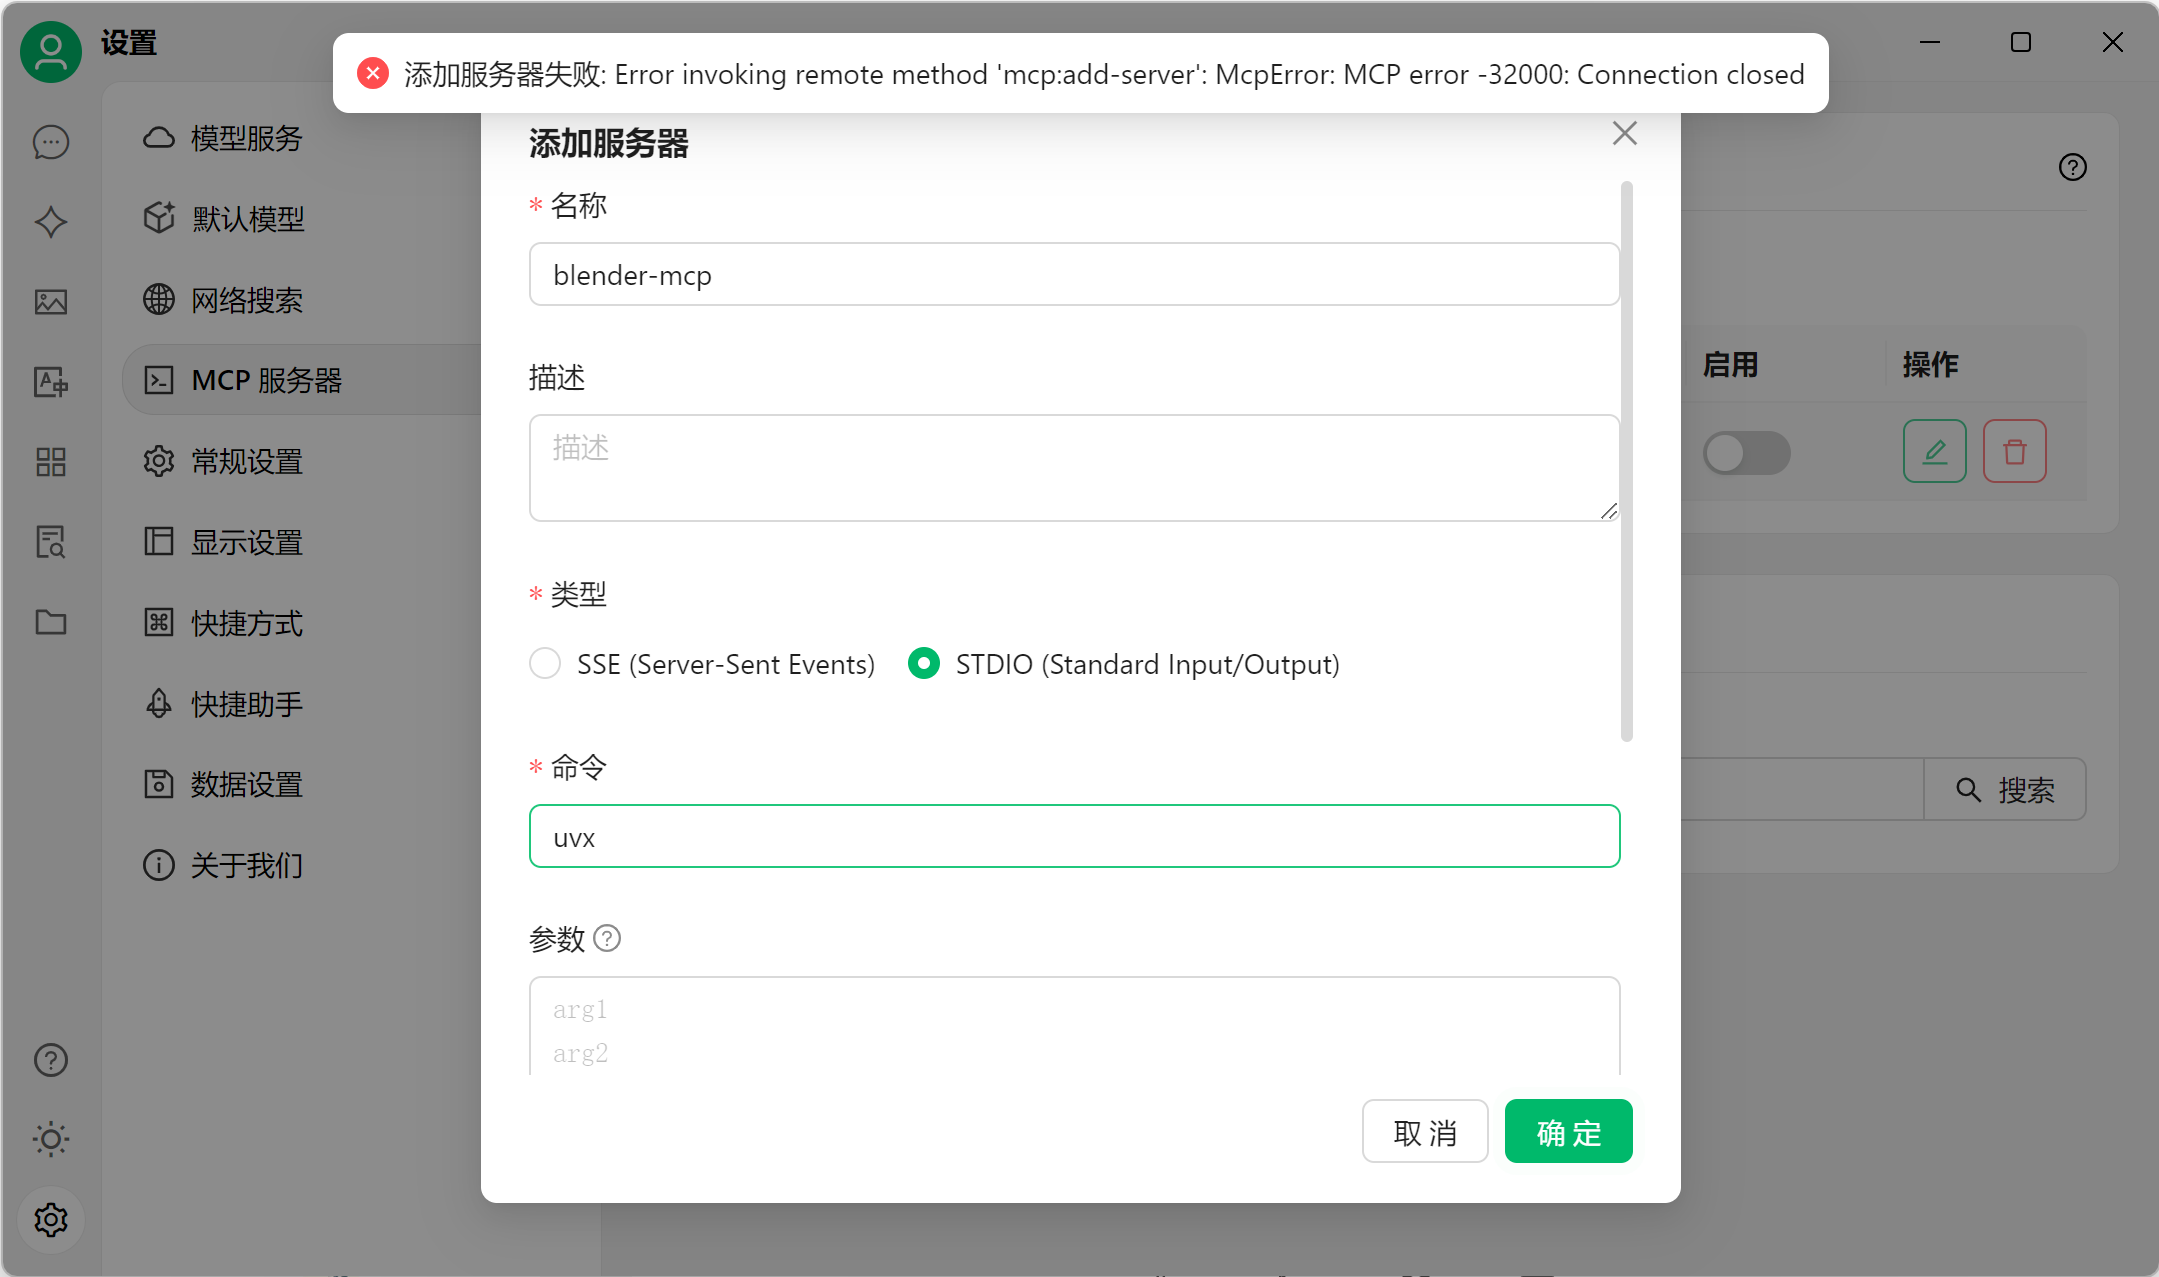Open 模型服务 settings menu item
The width and height of the screenshot is (2159, 1277).
point(246,138)
